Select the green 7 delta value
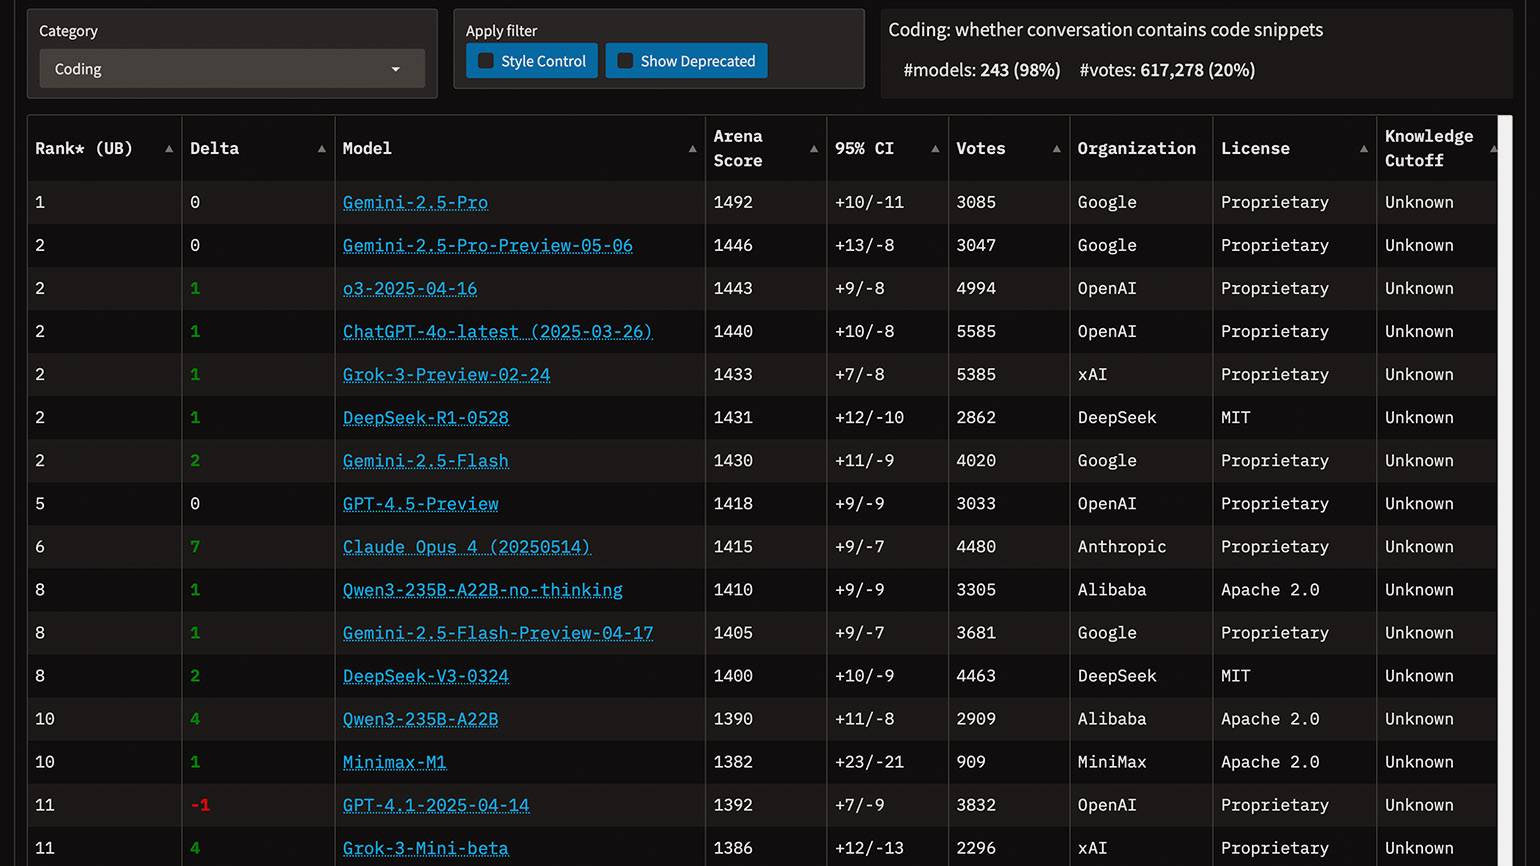 [195, 546]
